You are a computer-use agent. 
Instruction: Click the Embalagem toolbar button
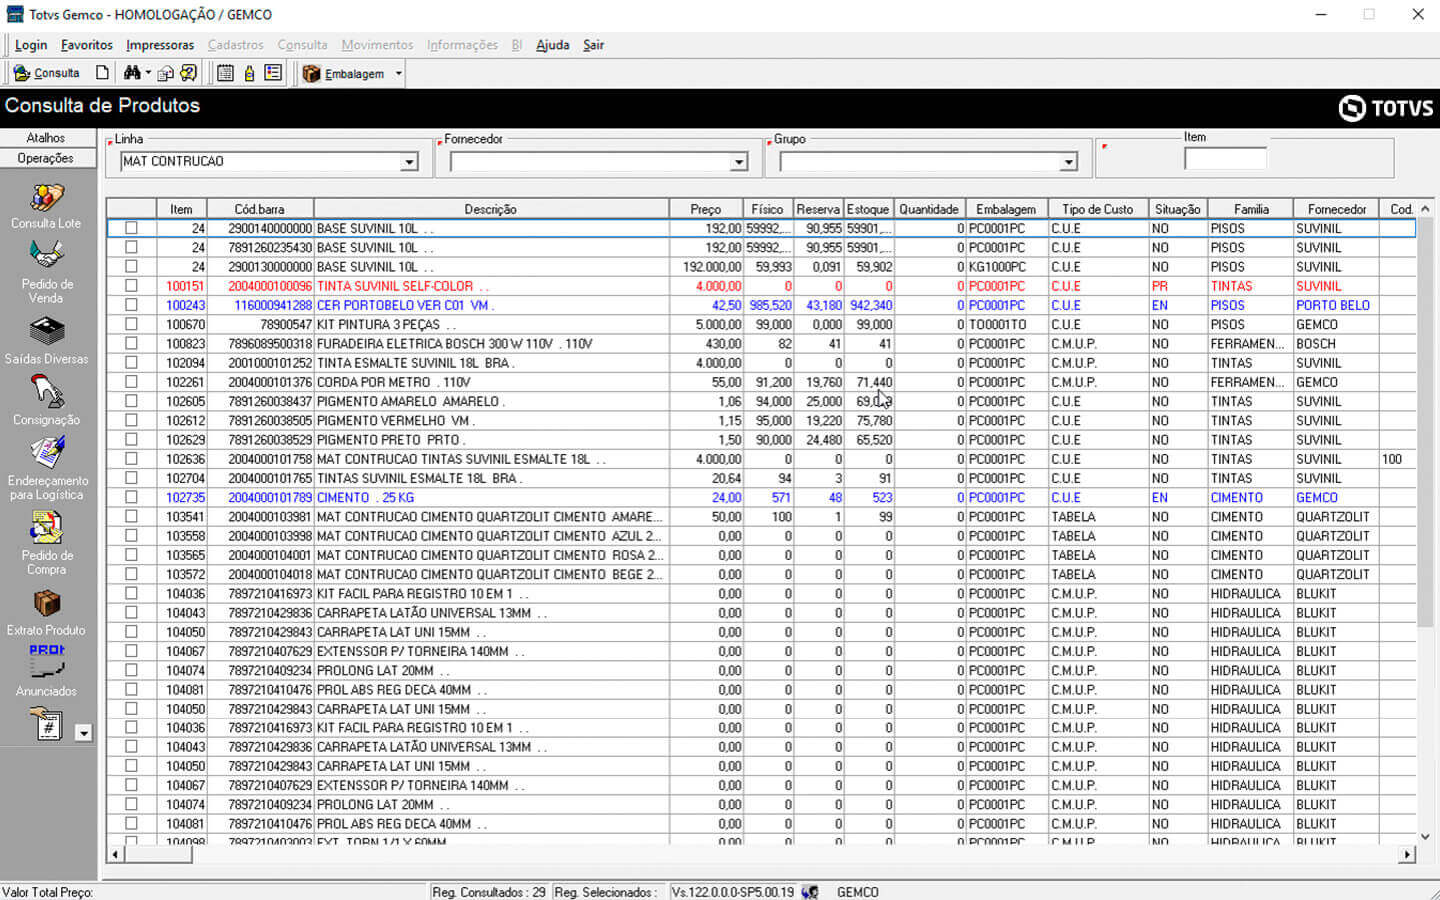coord(345,74)
